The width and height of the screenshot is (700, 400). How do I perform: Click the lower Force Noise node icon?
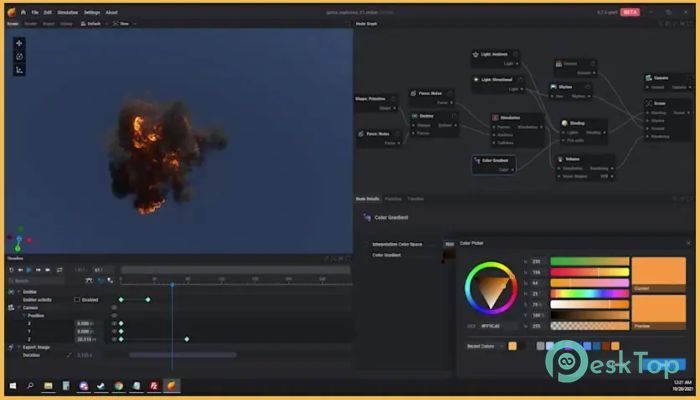361,134
